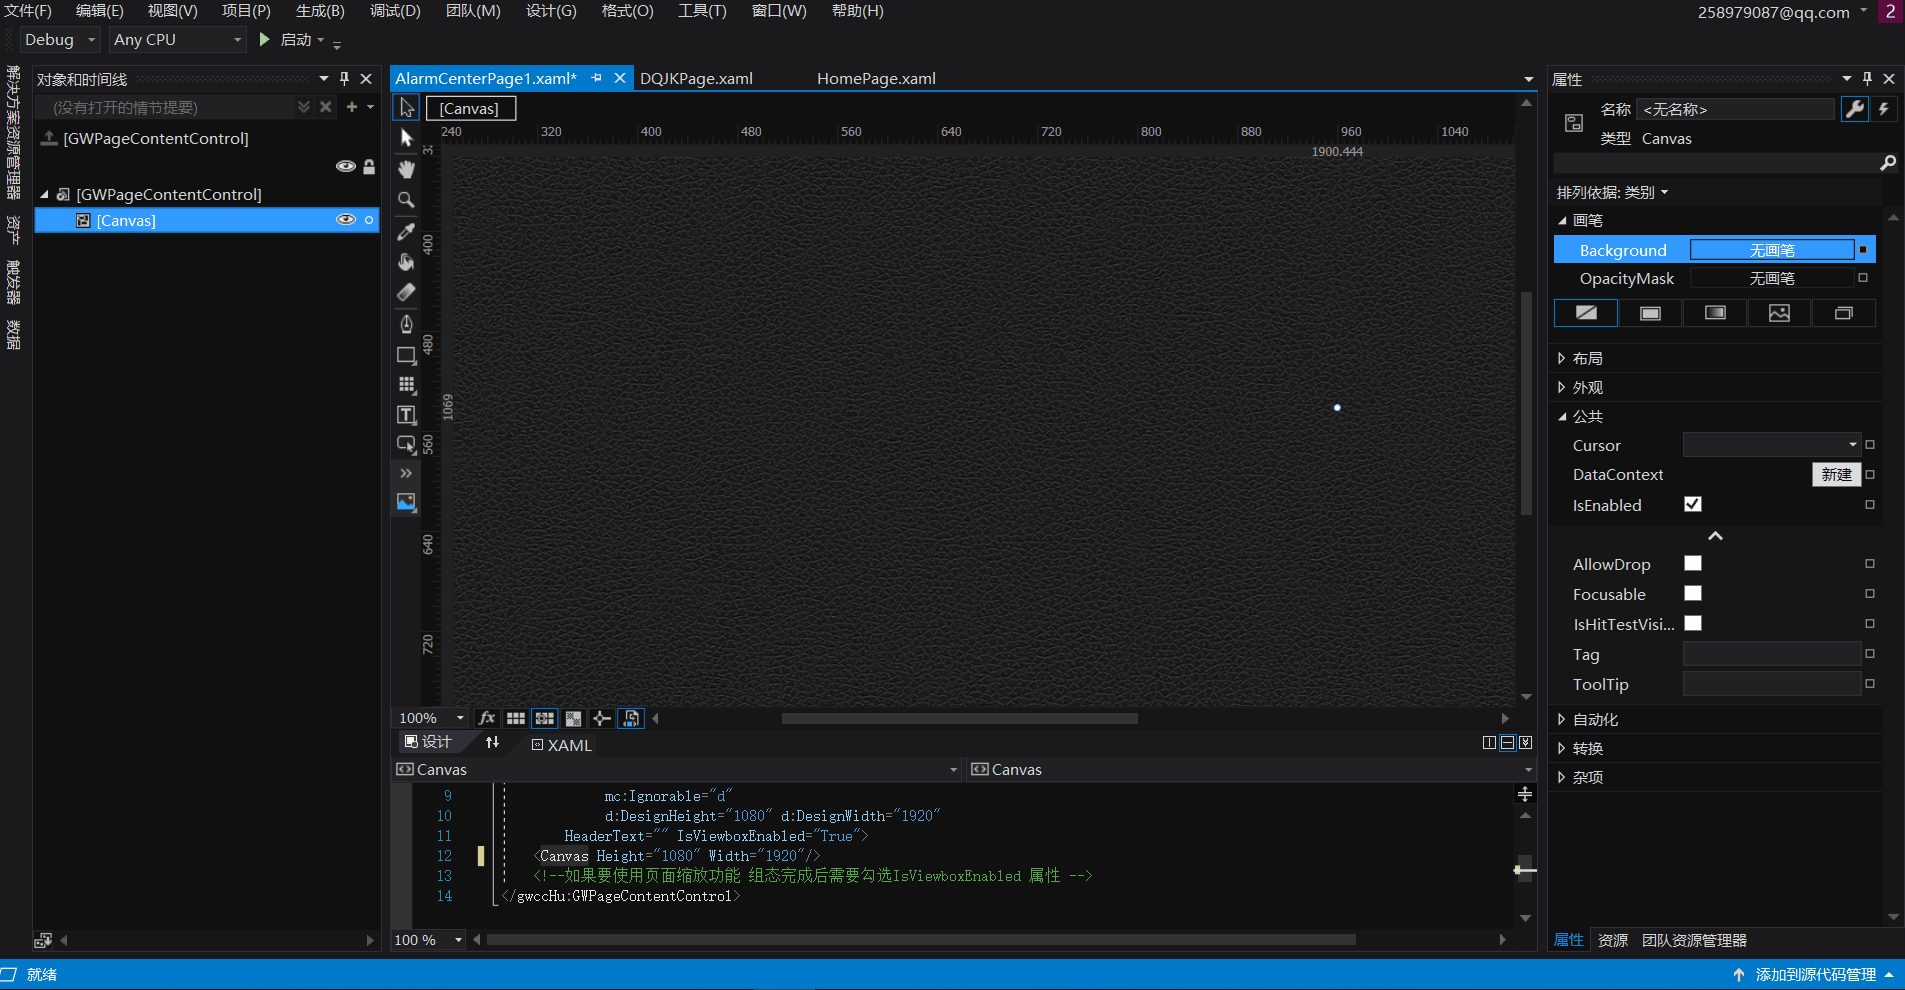Open the 调试(D) Debug menu
1905x990 pixels.
click(x=395, y=11)
